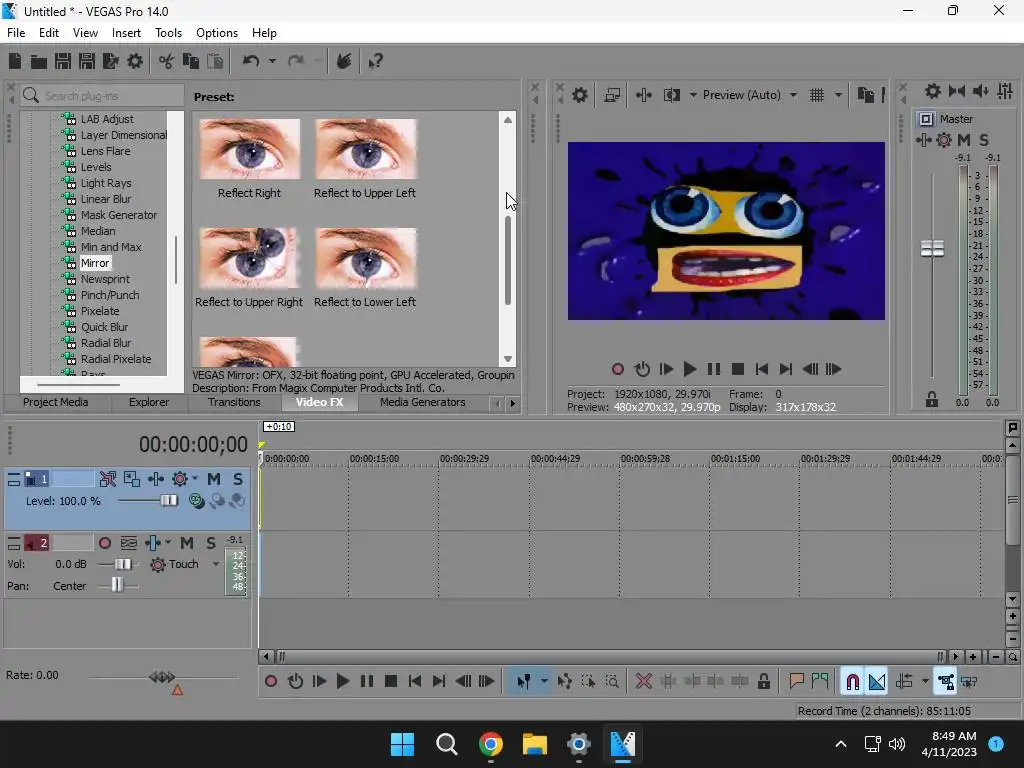Copy snapshot to clipboard in preview
1024x768 pixels.
(x=865, y=95)
